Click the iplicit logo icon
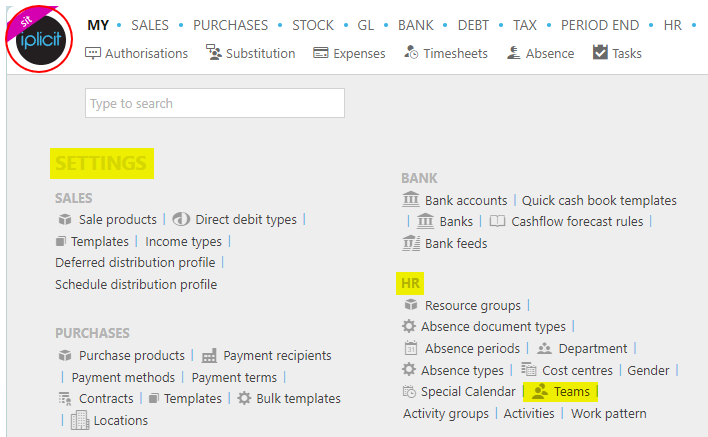The width and height of the screenshot is (708, 437). pos(40,39)
